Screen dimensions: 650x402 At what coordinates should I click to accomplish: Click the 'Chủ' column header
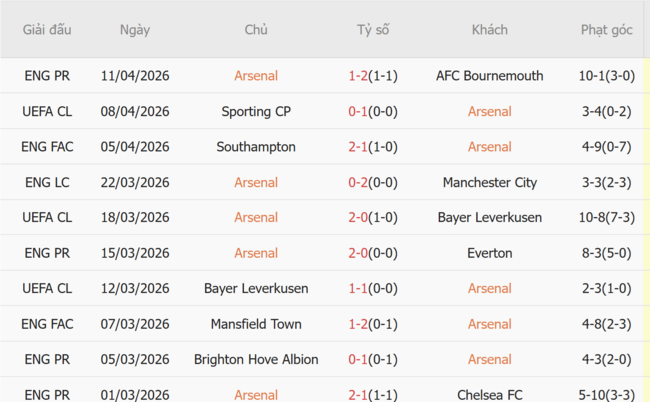pos(256,30)
